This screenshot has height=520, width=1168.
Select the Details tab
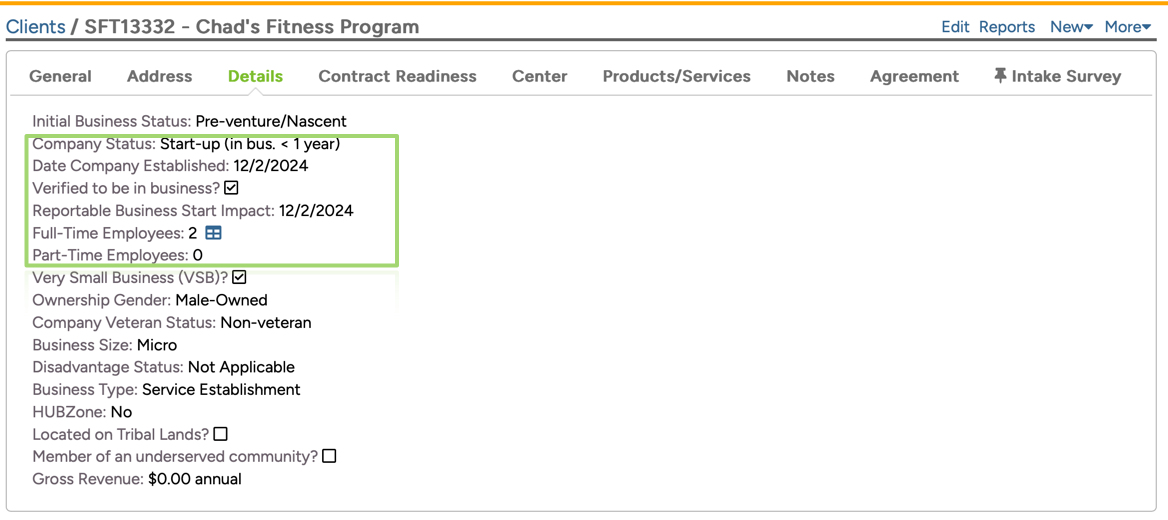click(x=255, y=76)
